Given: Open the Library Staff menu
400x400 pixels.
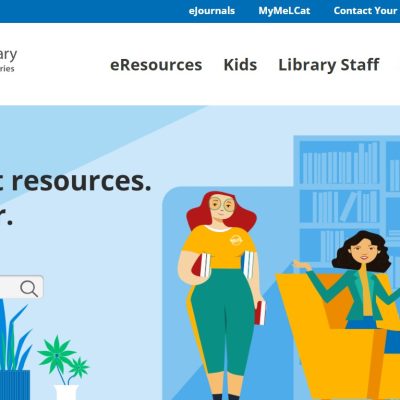Looking at the screenshot, I should [x=329, y=65].
